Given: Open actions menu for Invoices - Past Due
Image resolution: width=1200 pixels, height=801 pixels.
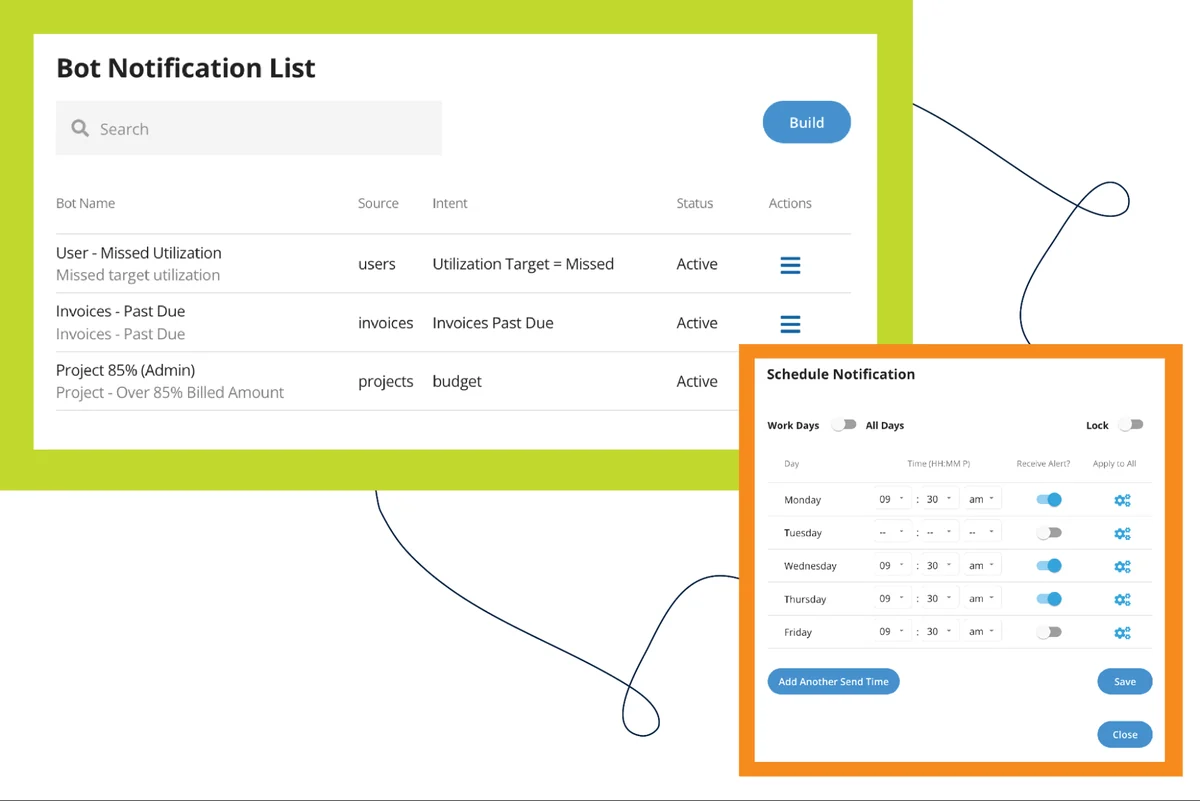Looking at the screenshot, I should click(790, 324).
